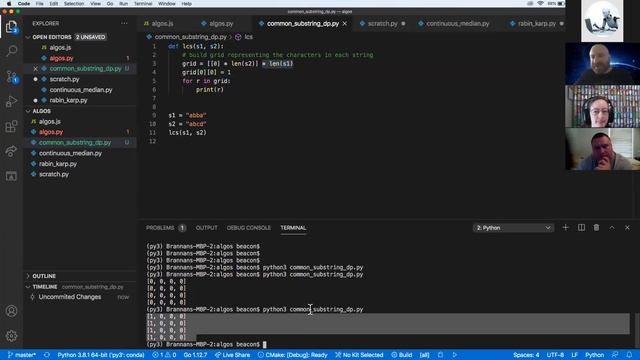Open Selection menu in menu bar
The width and height of the screenshot is (640, 360).
pyautogui.click(x=74, y=4)
